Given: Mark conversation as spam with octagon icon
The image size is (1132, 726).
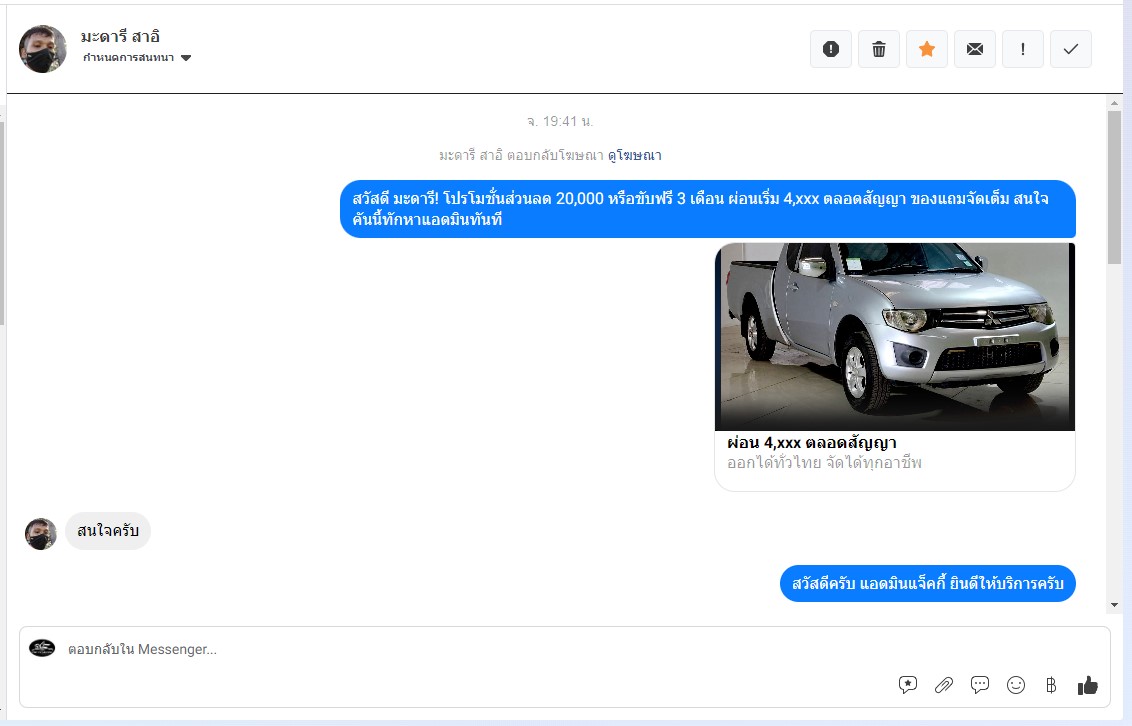Looking at the screenshot, I should click(830, 49).
